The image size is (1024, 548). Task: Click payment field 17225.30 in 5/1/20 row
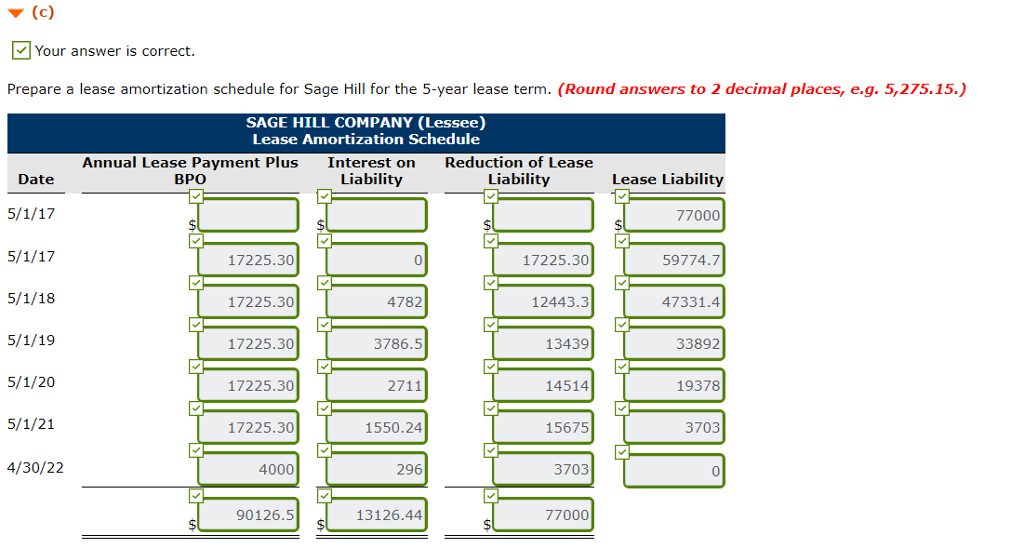click(x=248, y=385)
